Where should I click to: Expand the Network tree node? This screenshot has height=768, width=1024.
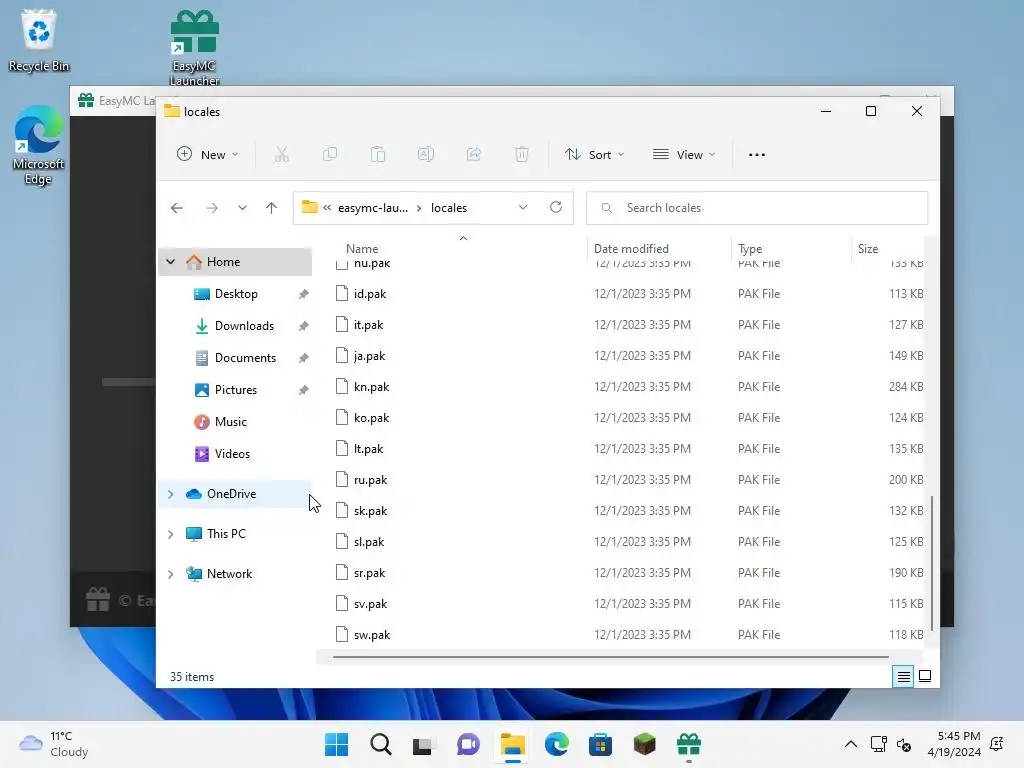[x=170, y=574]
